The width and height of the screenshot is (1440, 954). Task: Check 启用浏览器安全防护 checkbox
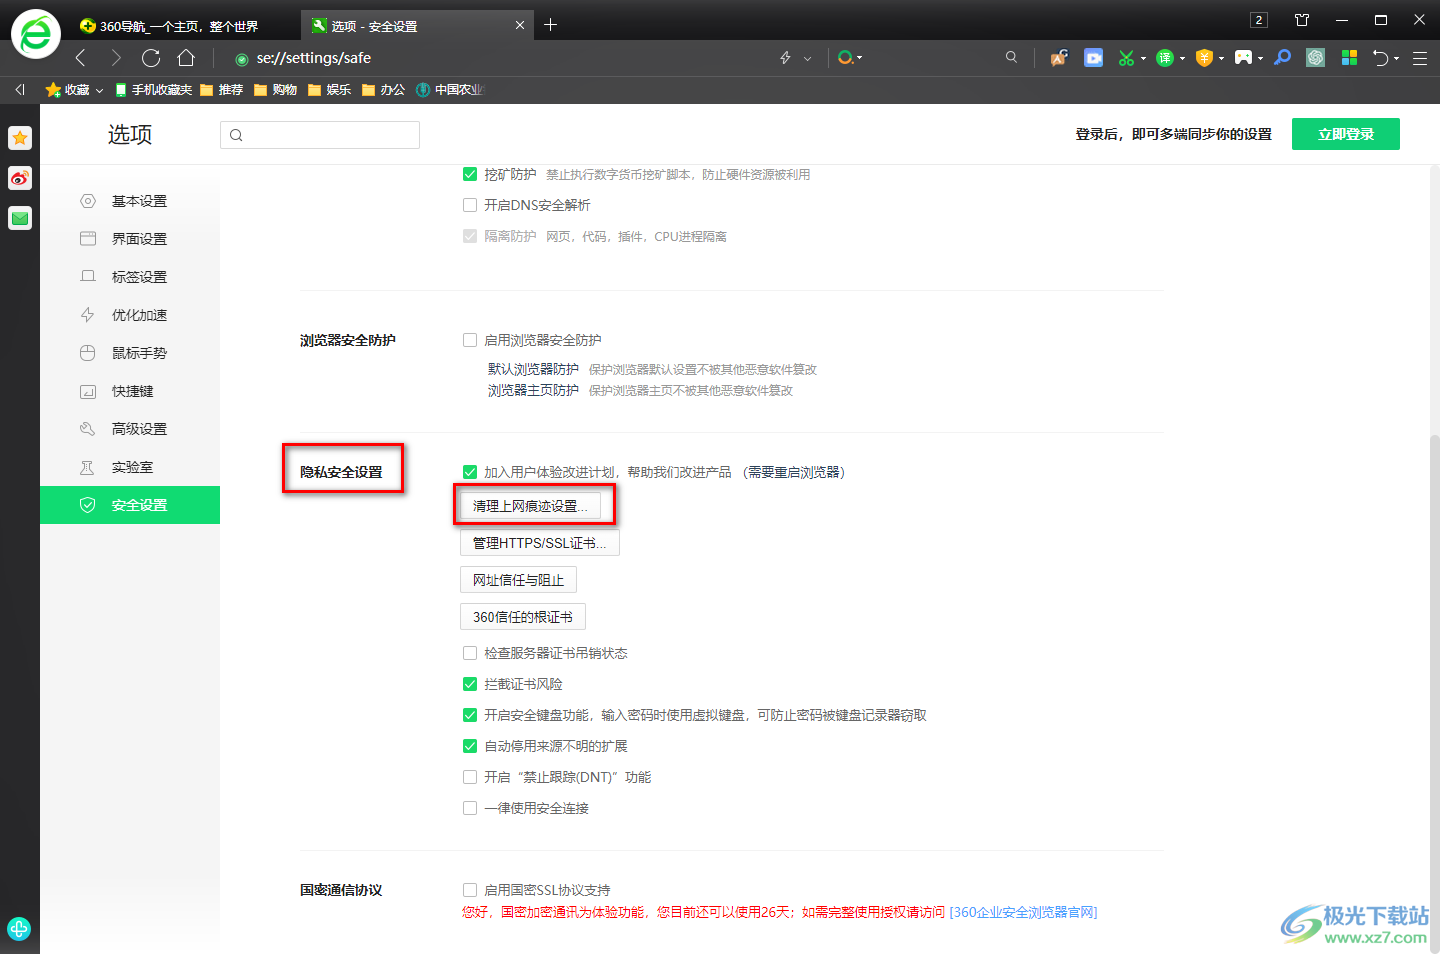[x=470, y=340]
